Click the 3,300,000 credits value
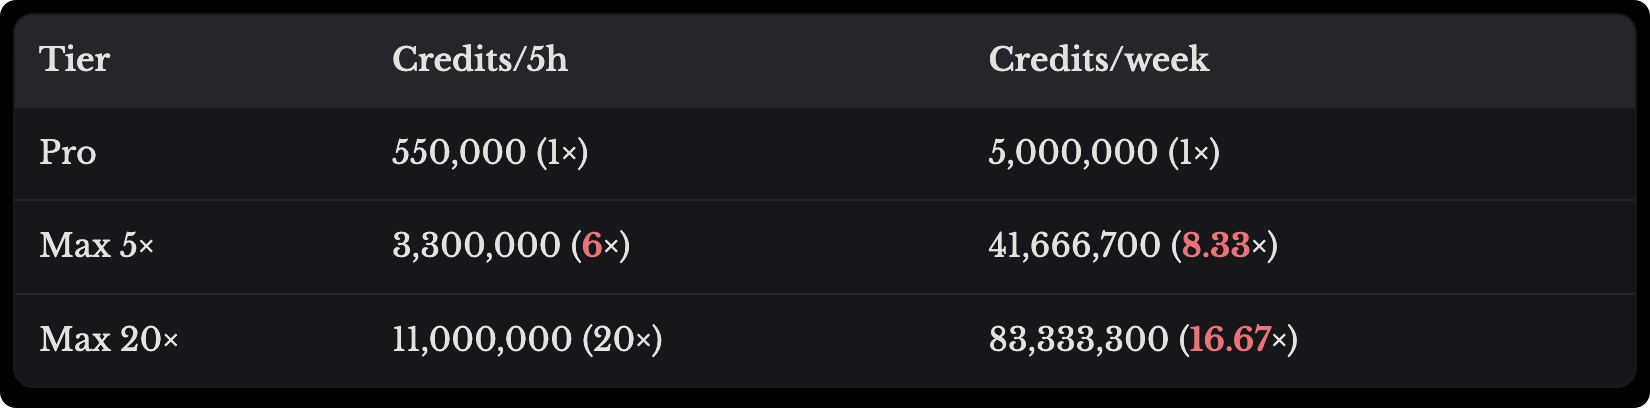This screenshot has width=1650, height=408. click(x=476, y=246)
